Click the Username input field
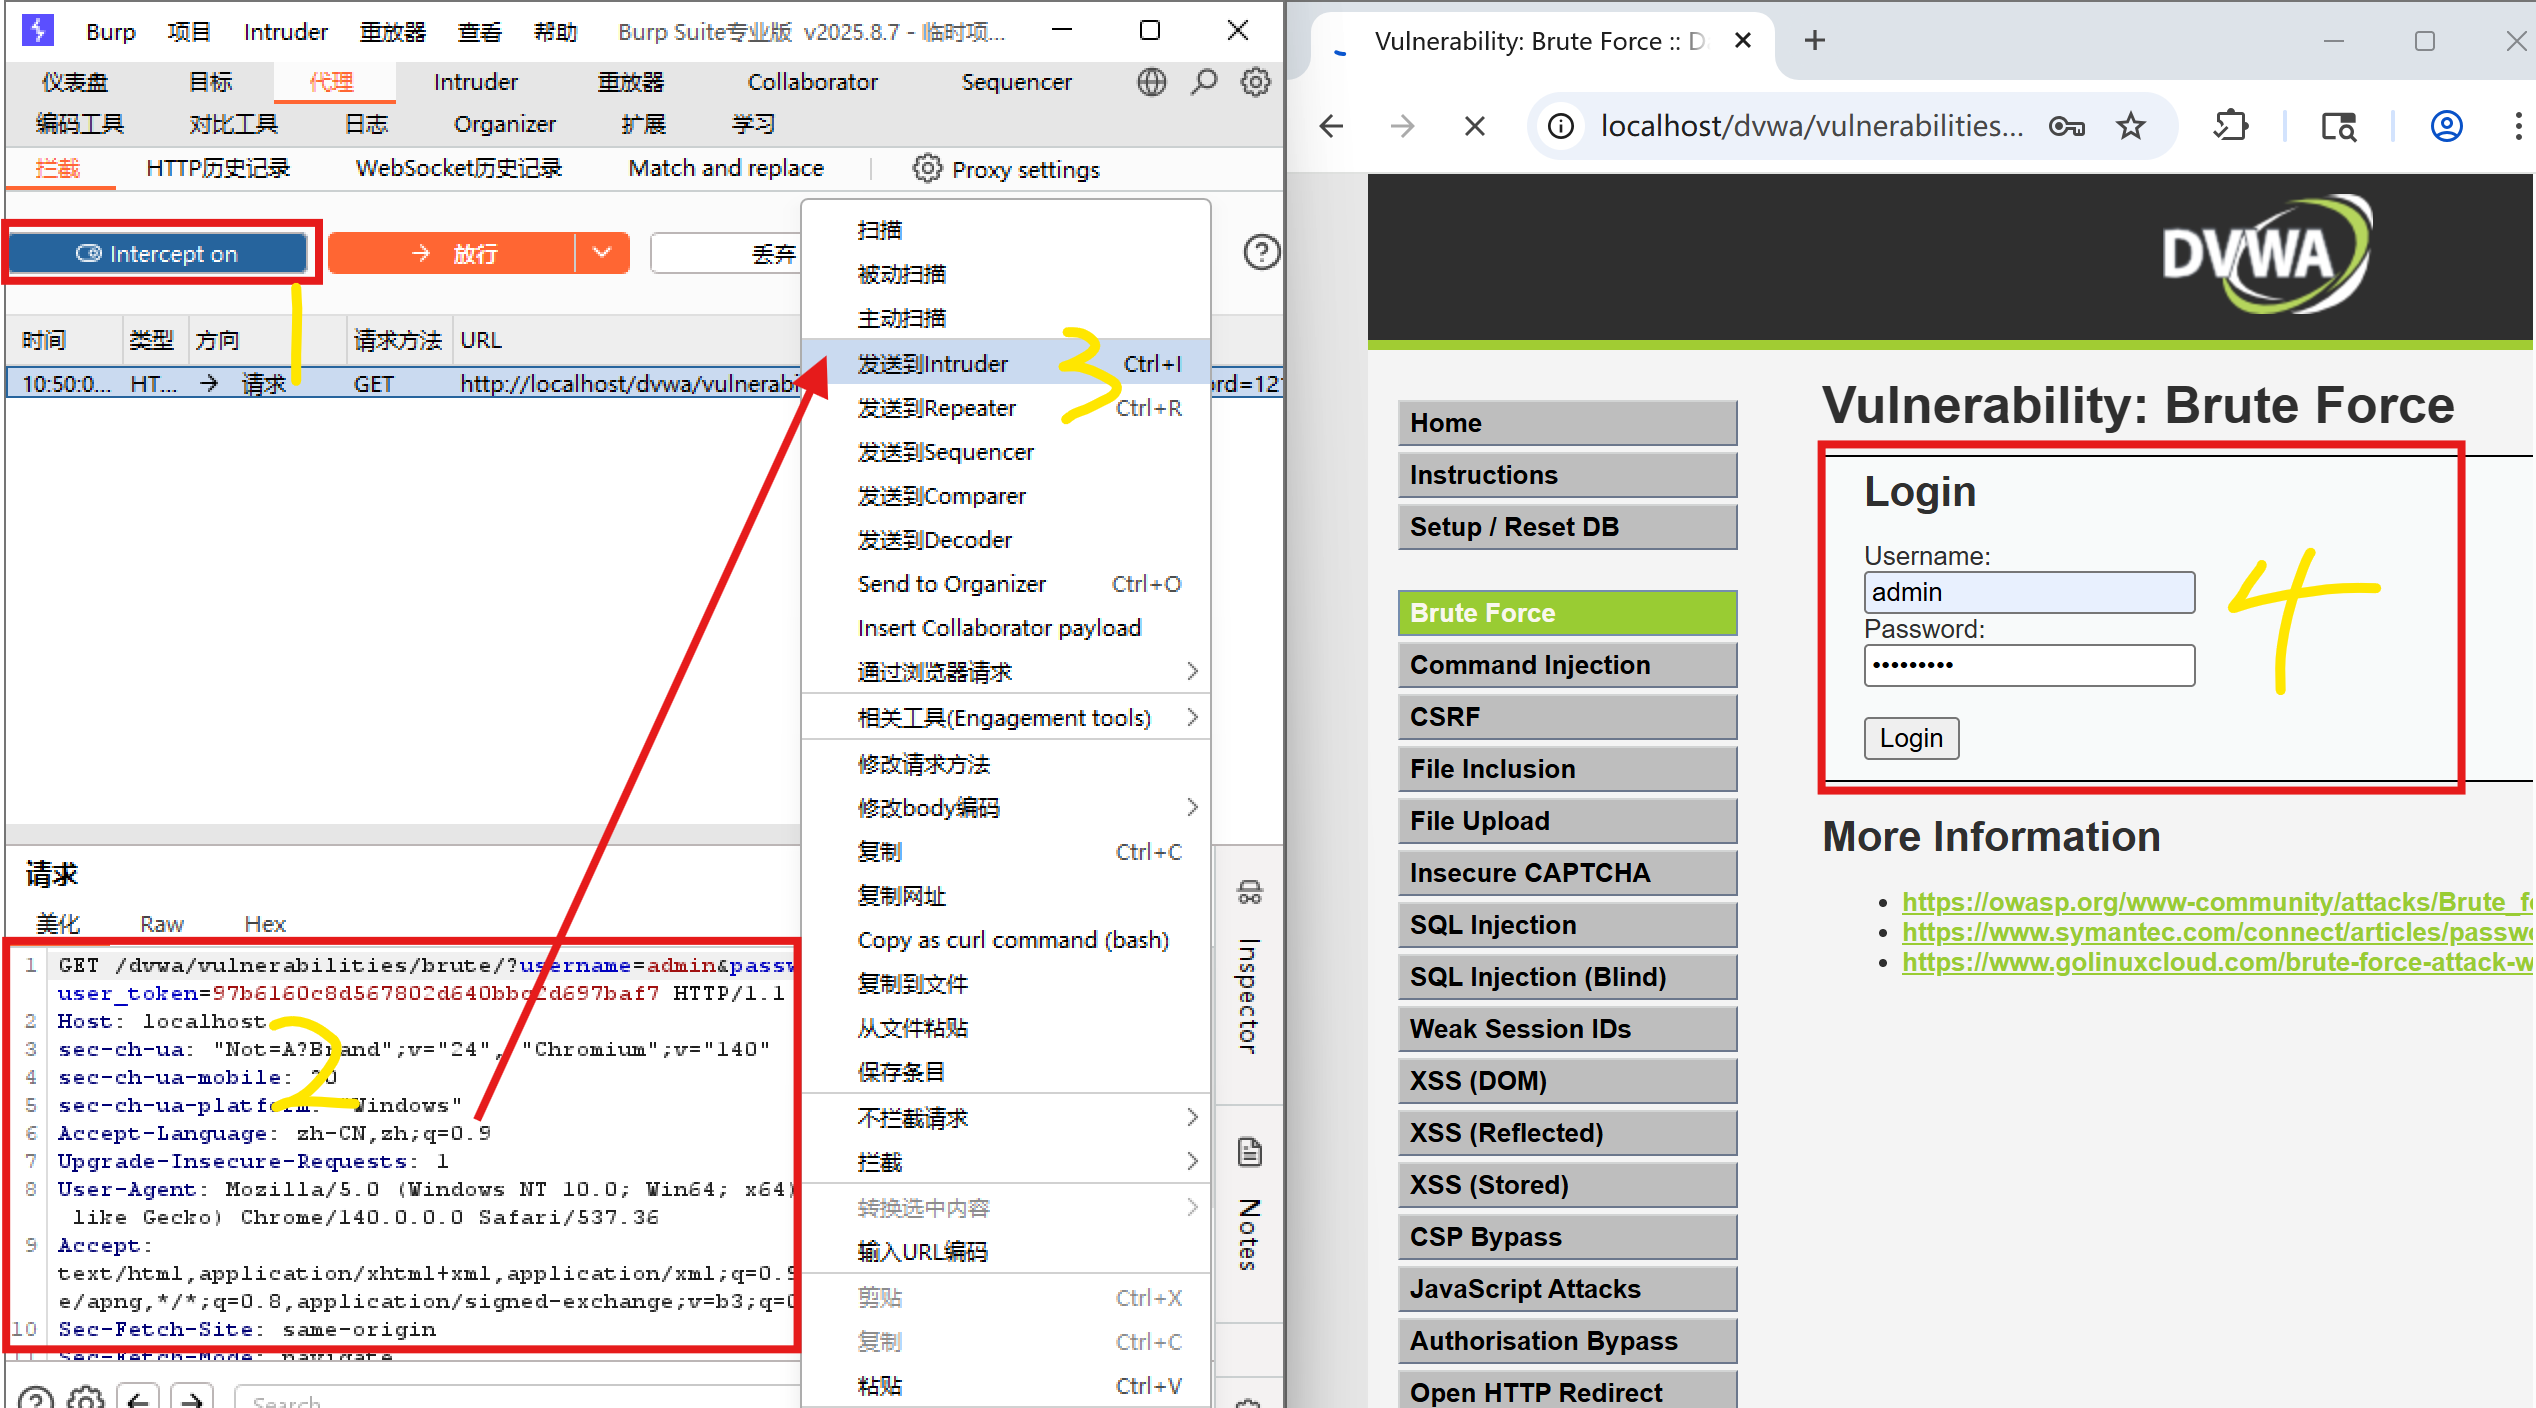This screenshot has height=1408, width=2536. [2028, 592]
